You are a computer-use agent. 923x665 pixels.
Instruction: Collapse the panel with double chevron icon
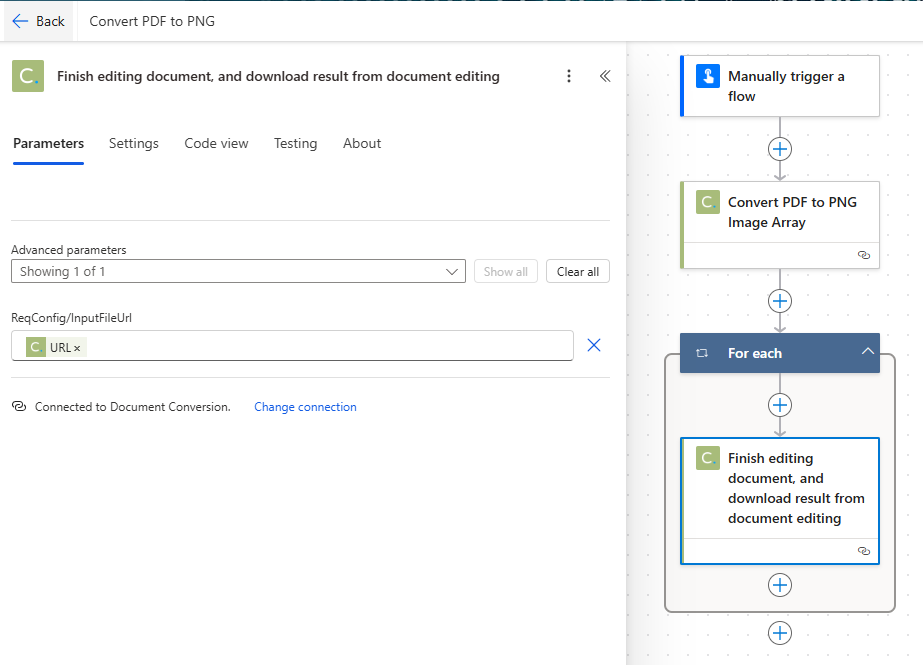(x=605, y=76)
